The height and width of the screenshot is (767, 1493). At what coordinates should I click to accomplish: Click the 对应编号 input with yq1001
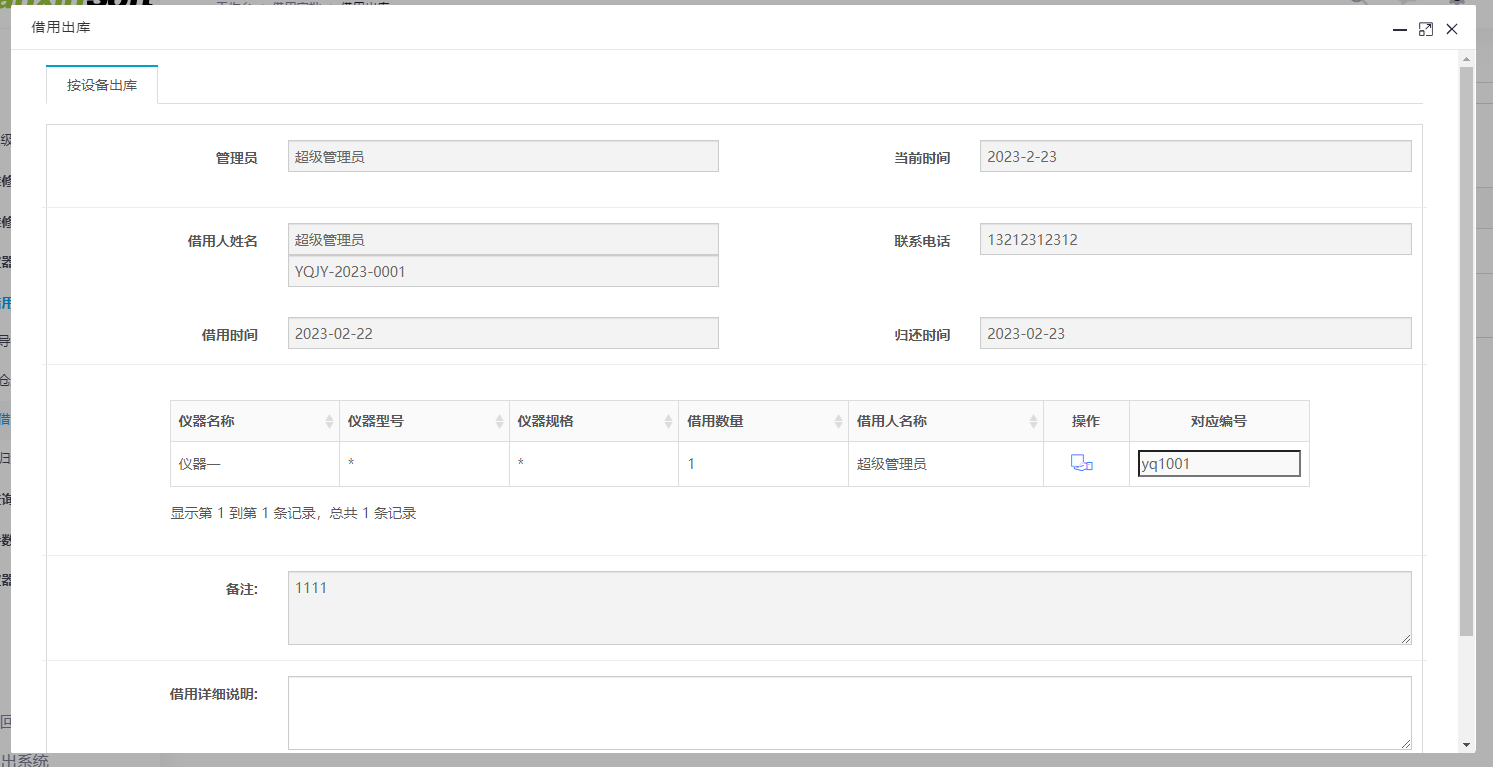pos(1218,464)
